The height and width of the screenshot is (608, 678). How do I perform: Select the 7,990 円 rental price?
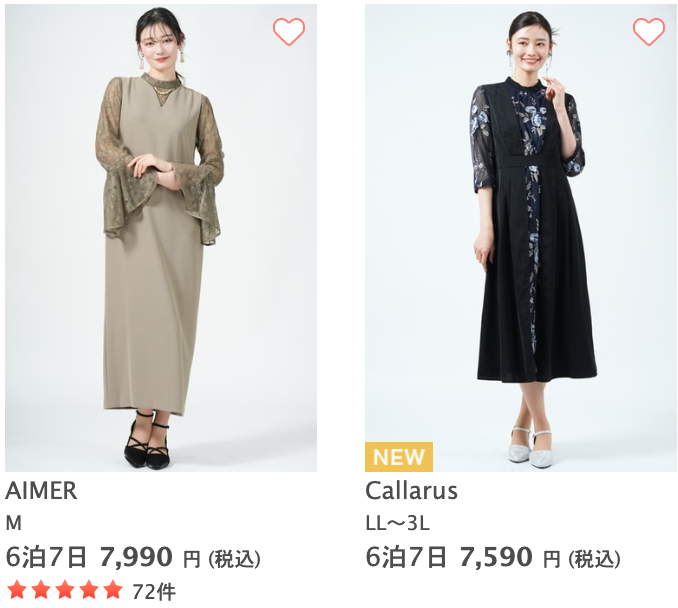tap(150, 557)
